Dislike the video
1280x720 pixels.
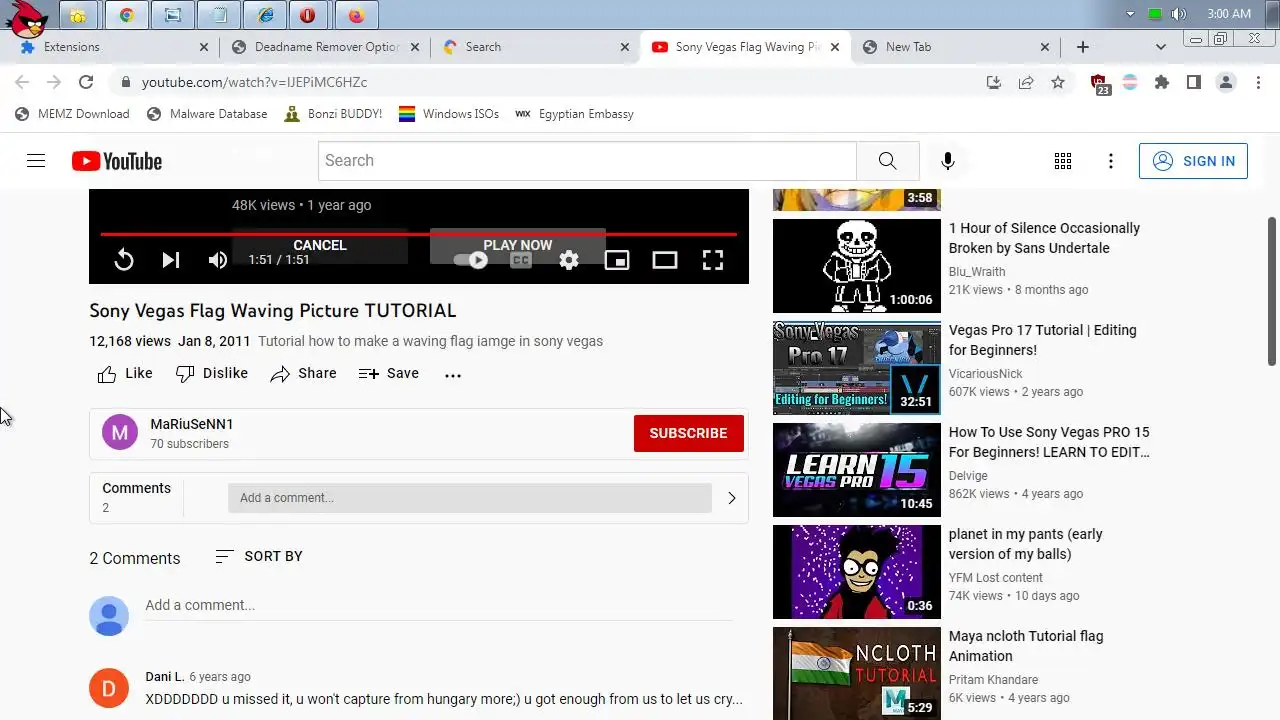pos(212,374)
